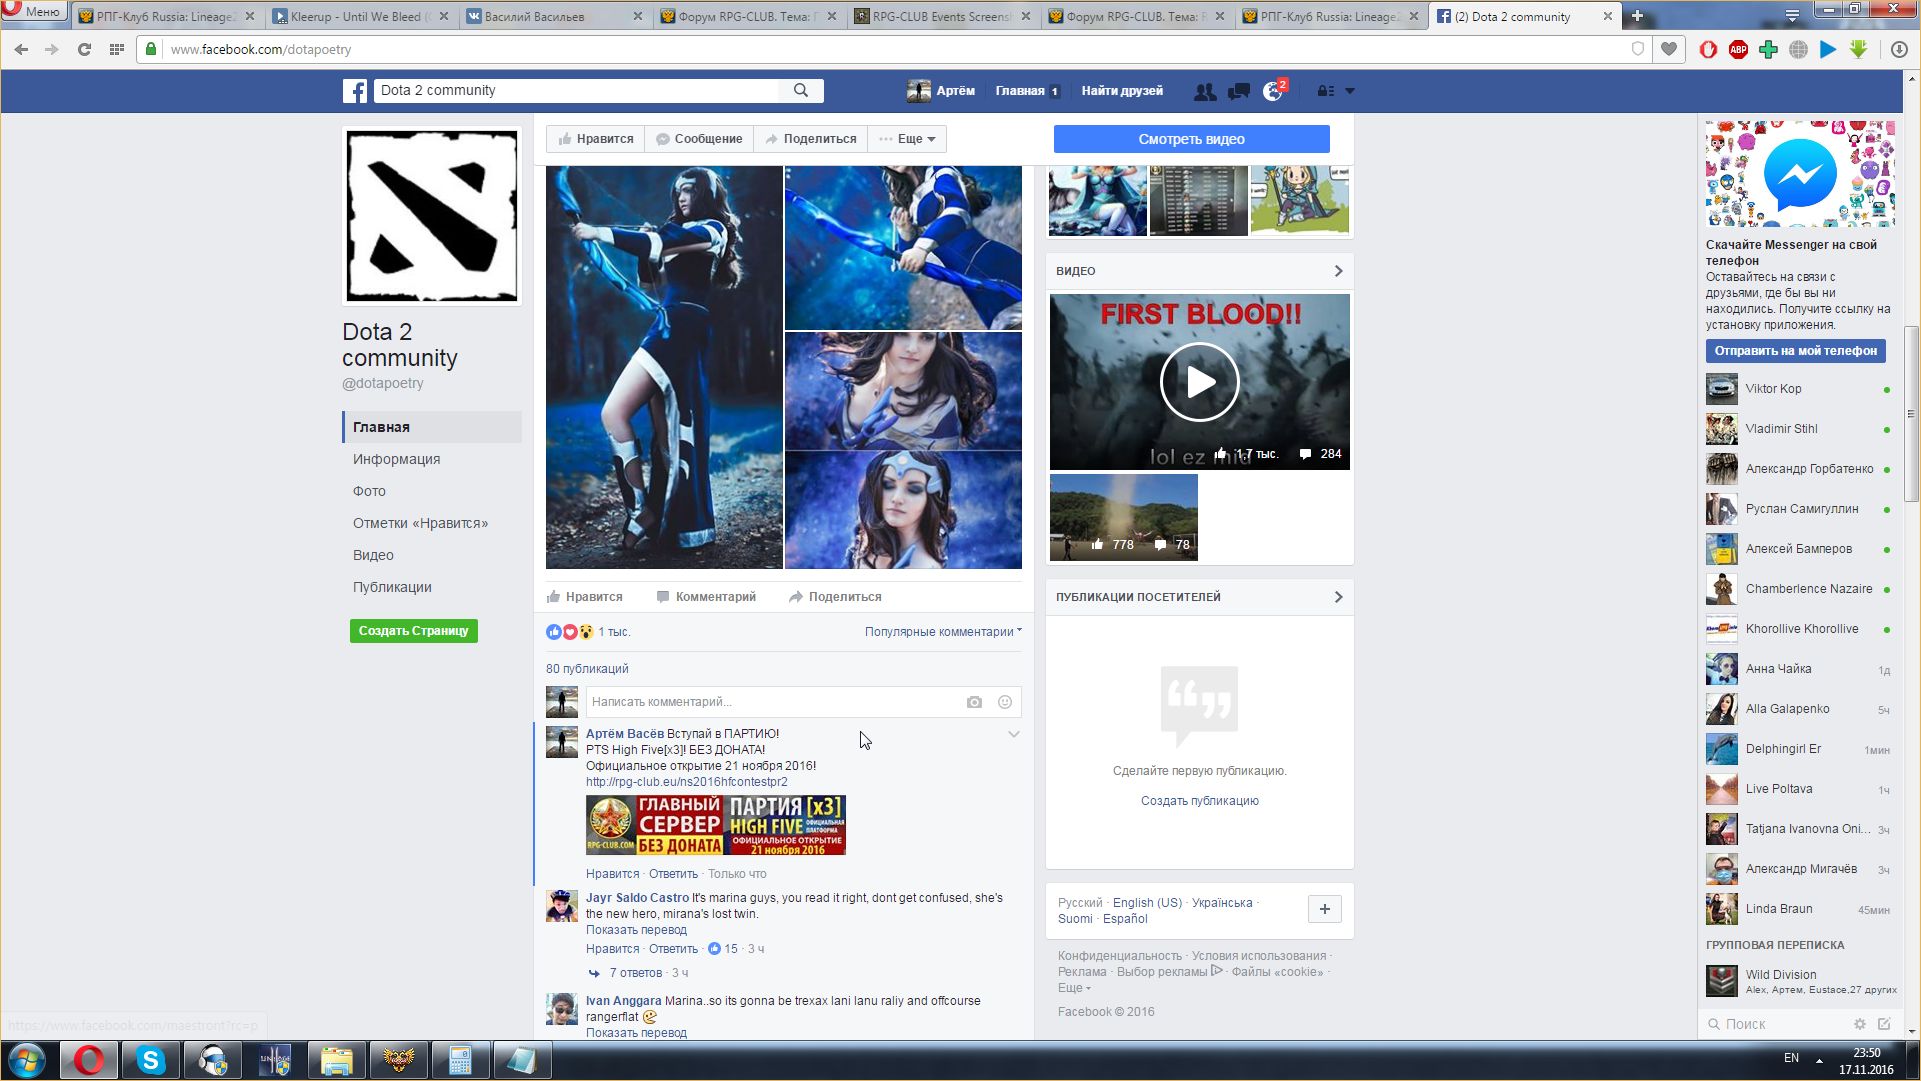The height and width of the screenshot is (1081, 1921).
Task: Click the Adblock Plus extension icon
Action: 1739,49
